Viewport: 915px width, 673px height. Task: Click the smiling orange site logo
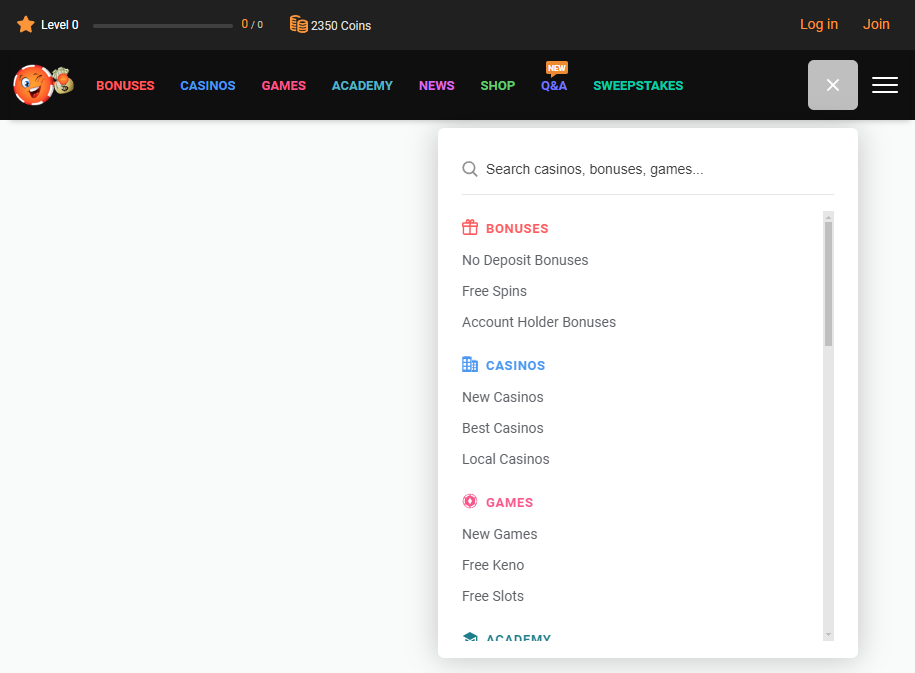coord(42,85)
